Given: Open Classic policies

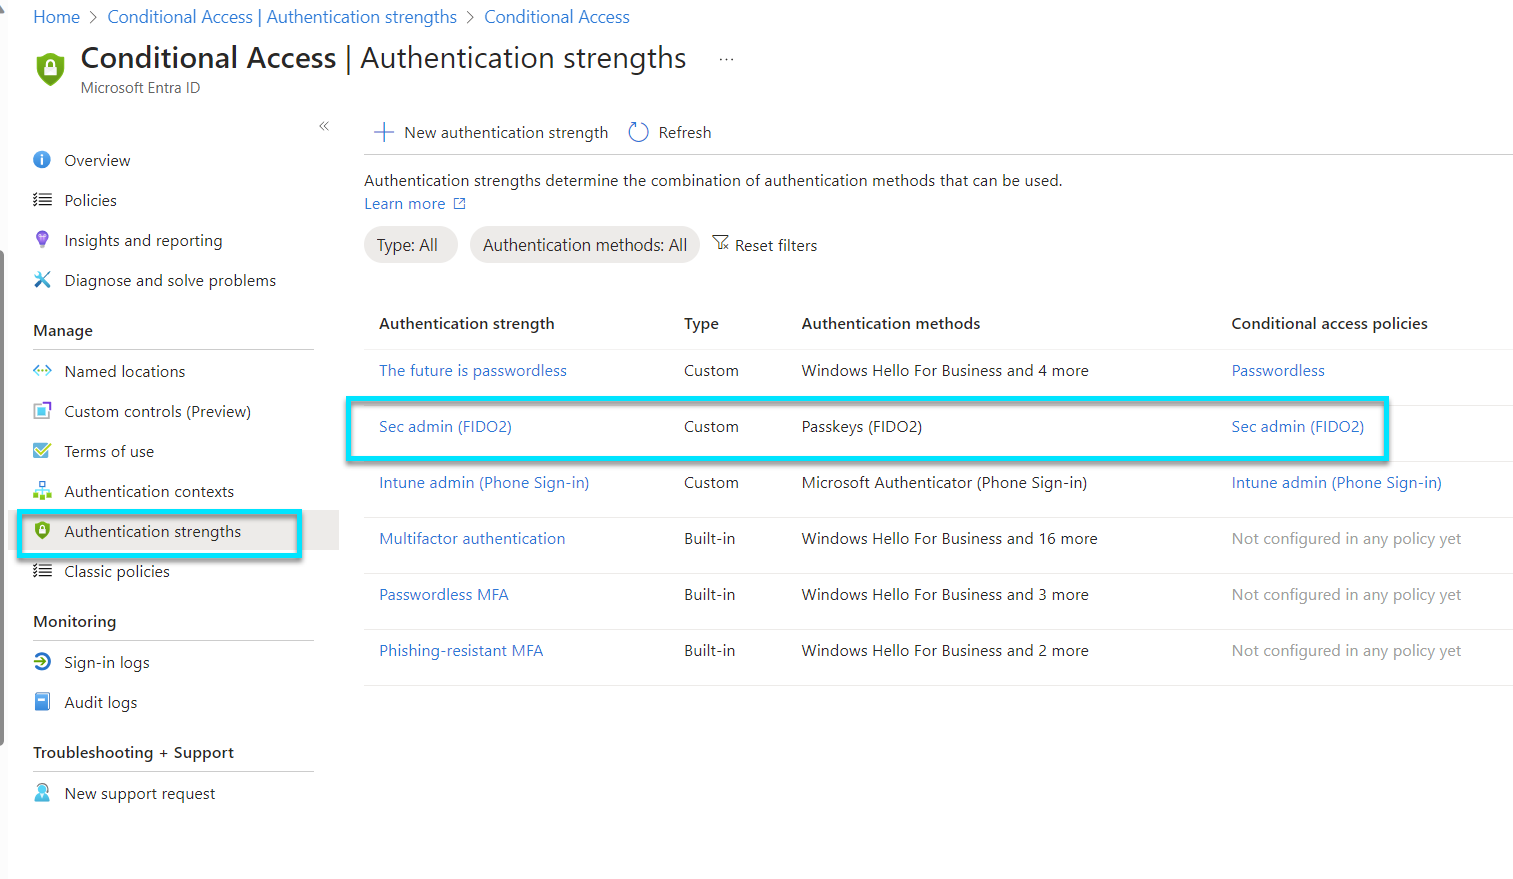Looking at the screenshot, I should (117, 571).
